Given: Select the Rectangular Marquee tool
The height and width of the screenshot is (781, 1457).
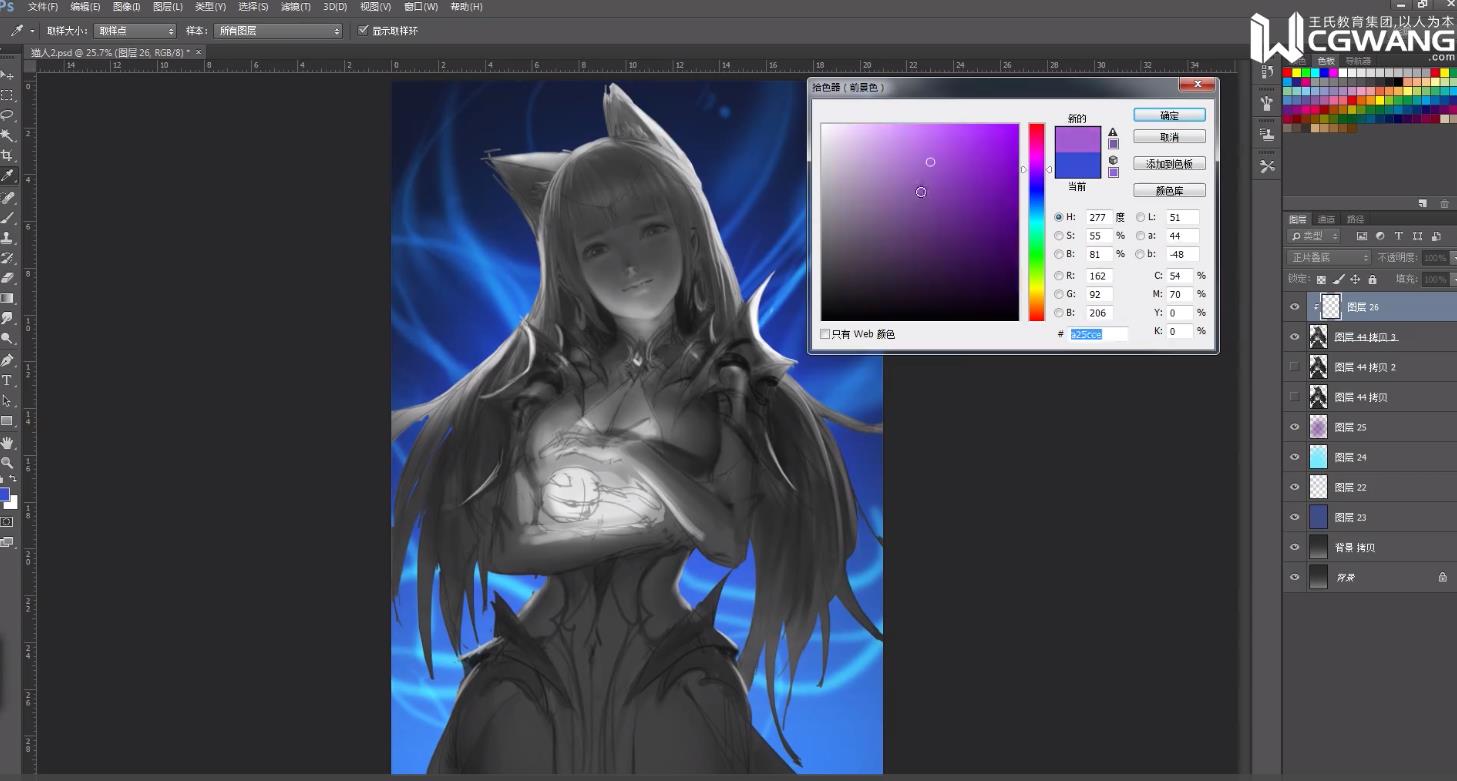Looking at the screenshot, I should point(7,95).
